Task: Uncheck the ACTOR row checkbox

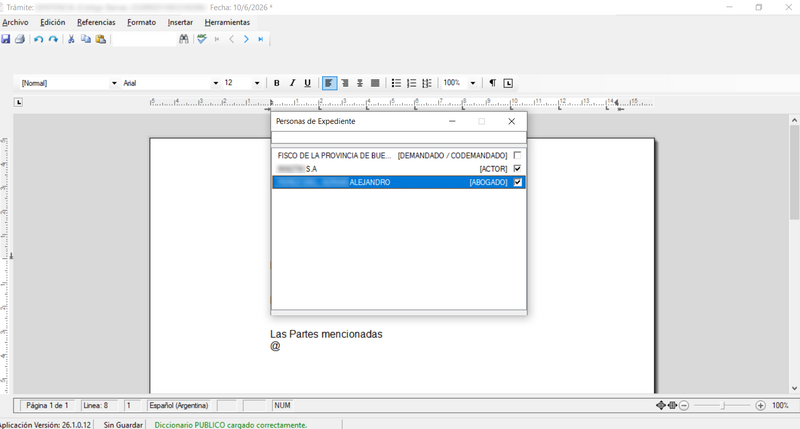Action: click(517, 168)
